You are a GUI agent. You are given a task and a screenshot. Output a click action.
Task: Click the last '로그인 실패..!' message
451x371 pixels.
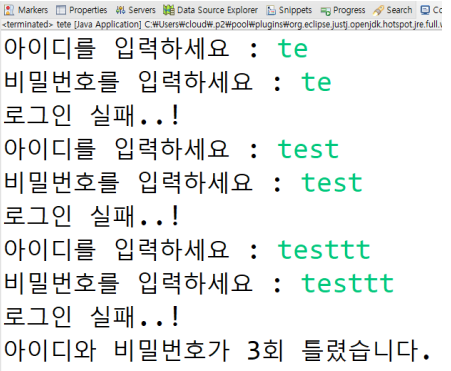coord(91,317)
